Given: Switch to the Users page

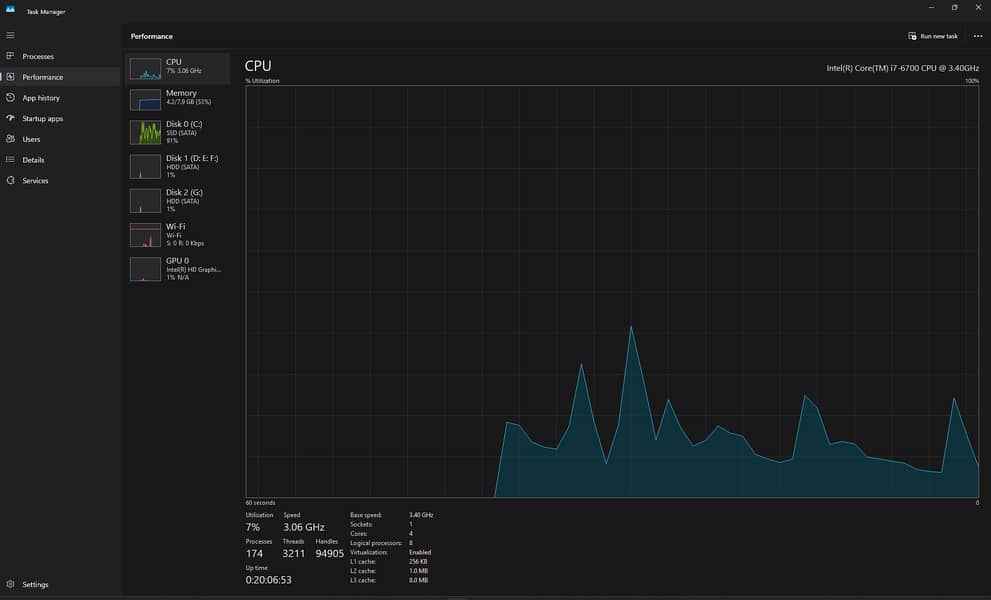Looking at the screenshot, I should 60,139.
